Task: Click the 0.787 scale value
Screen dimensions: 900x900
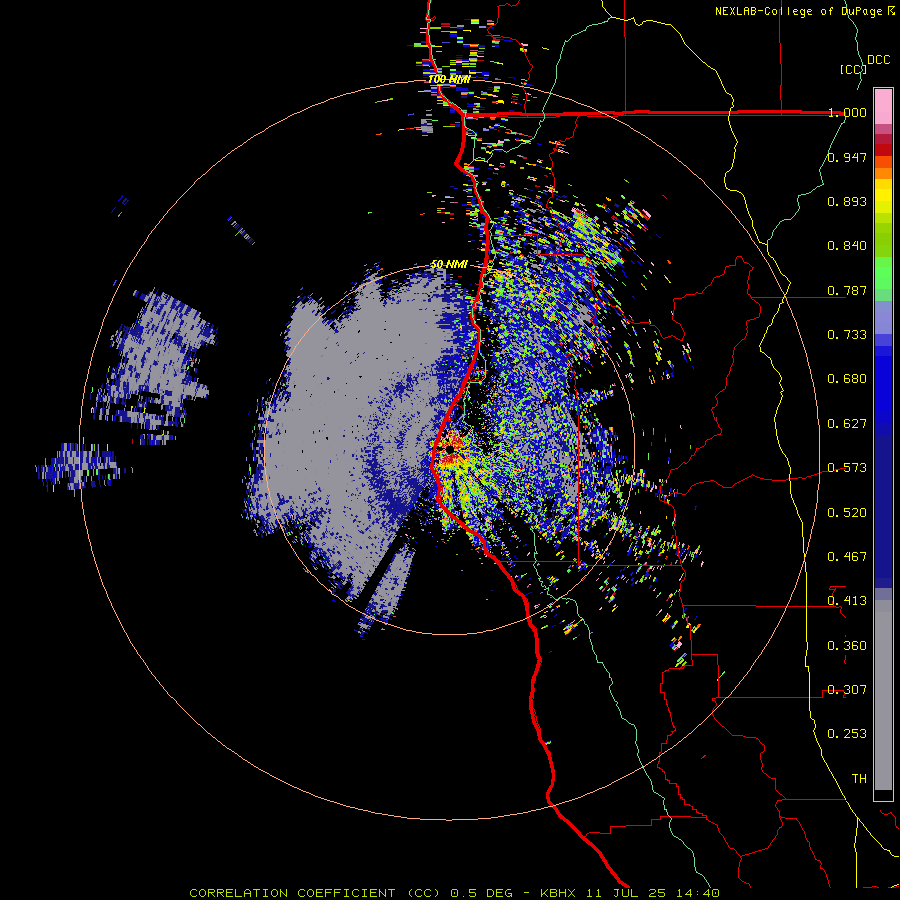Action: coord(847,290)
